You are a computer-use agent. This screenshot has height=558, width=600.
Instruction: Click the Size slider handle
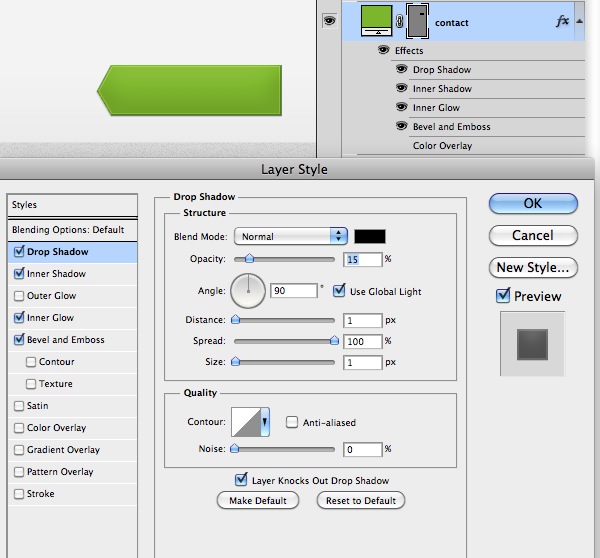[236, 361]
